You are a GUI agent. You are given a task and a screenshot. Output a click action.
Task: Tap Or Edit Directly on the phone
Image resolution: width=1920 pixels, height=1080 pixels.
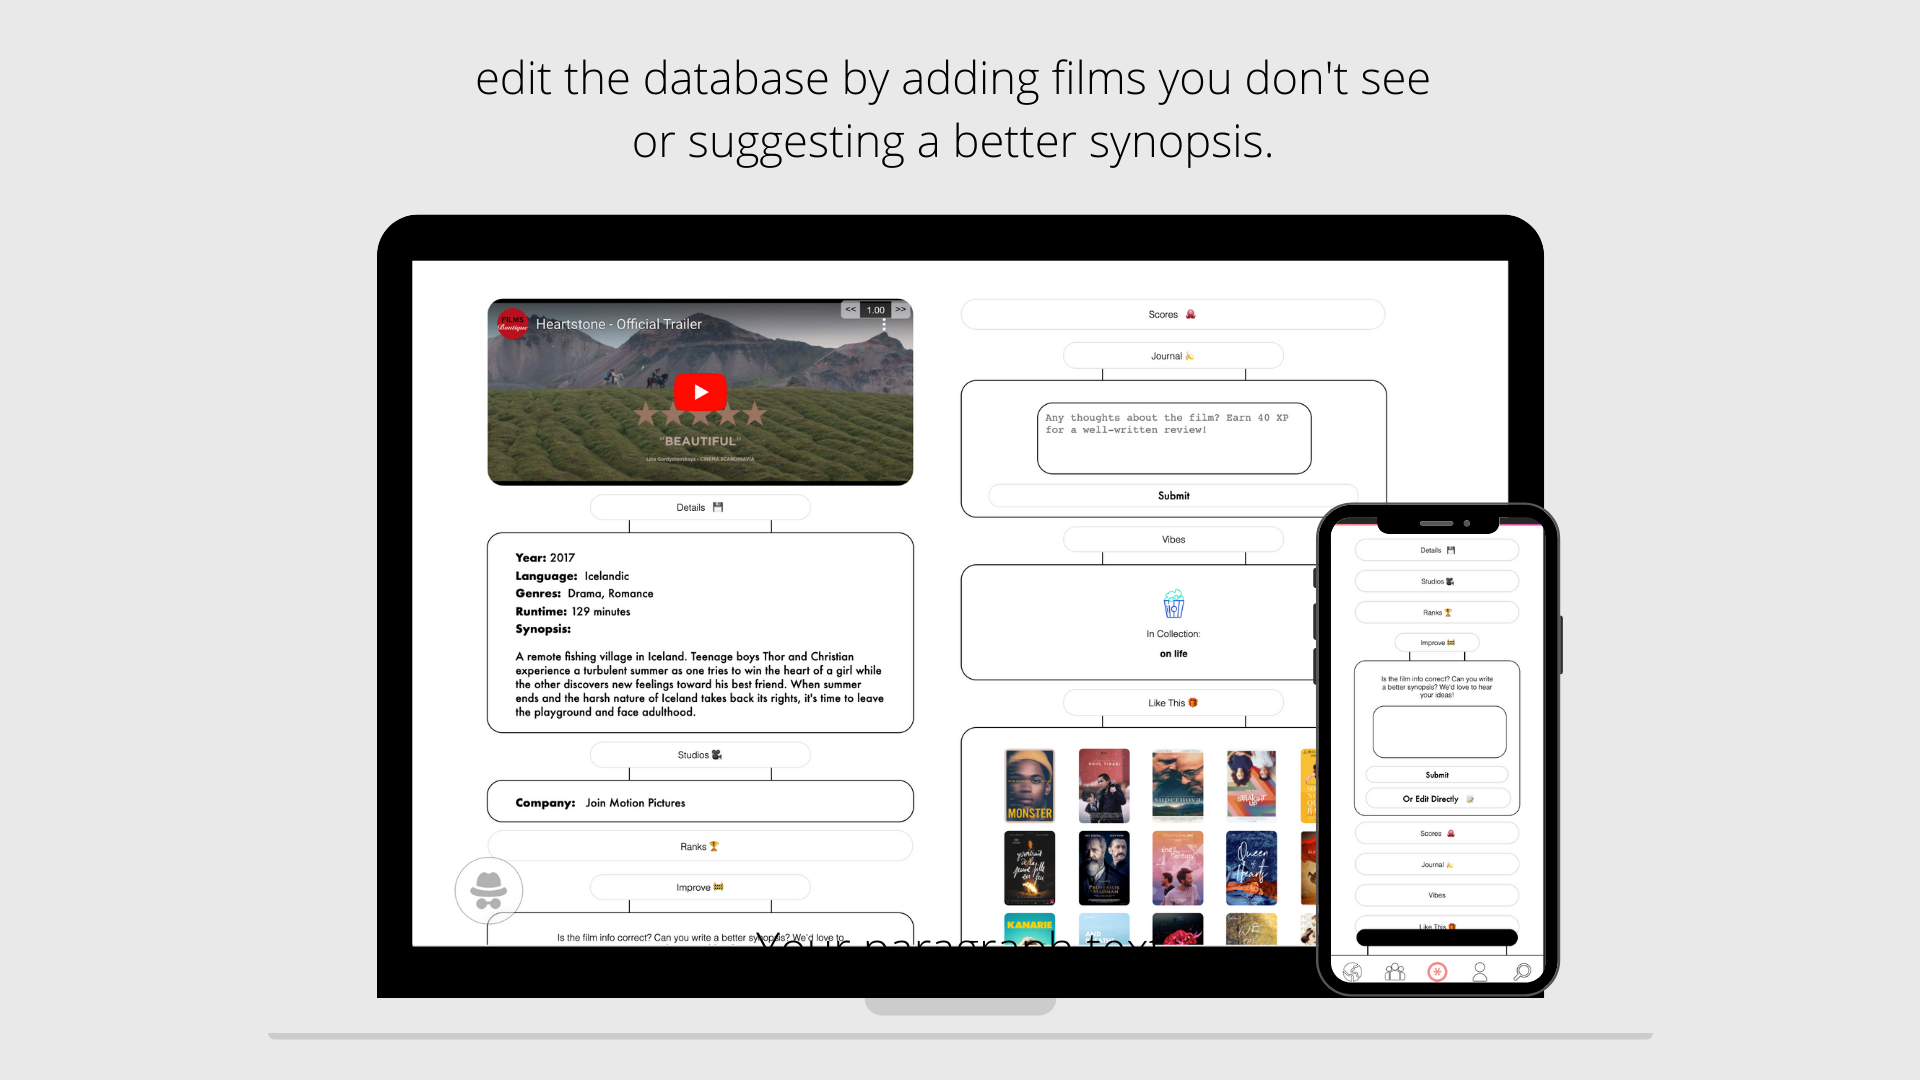[x=1436, y=799]
